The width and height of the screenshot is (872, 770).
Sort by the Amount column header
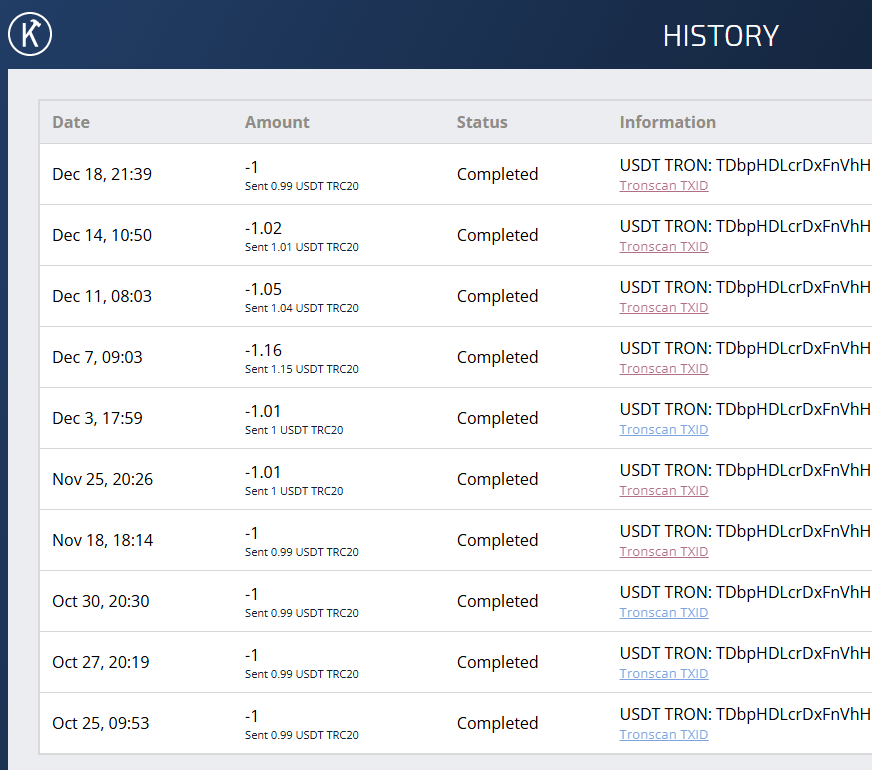[277, 121]
